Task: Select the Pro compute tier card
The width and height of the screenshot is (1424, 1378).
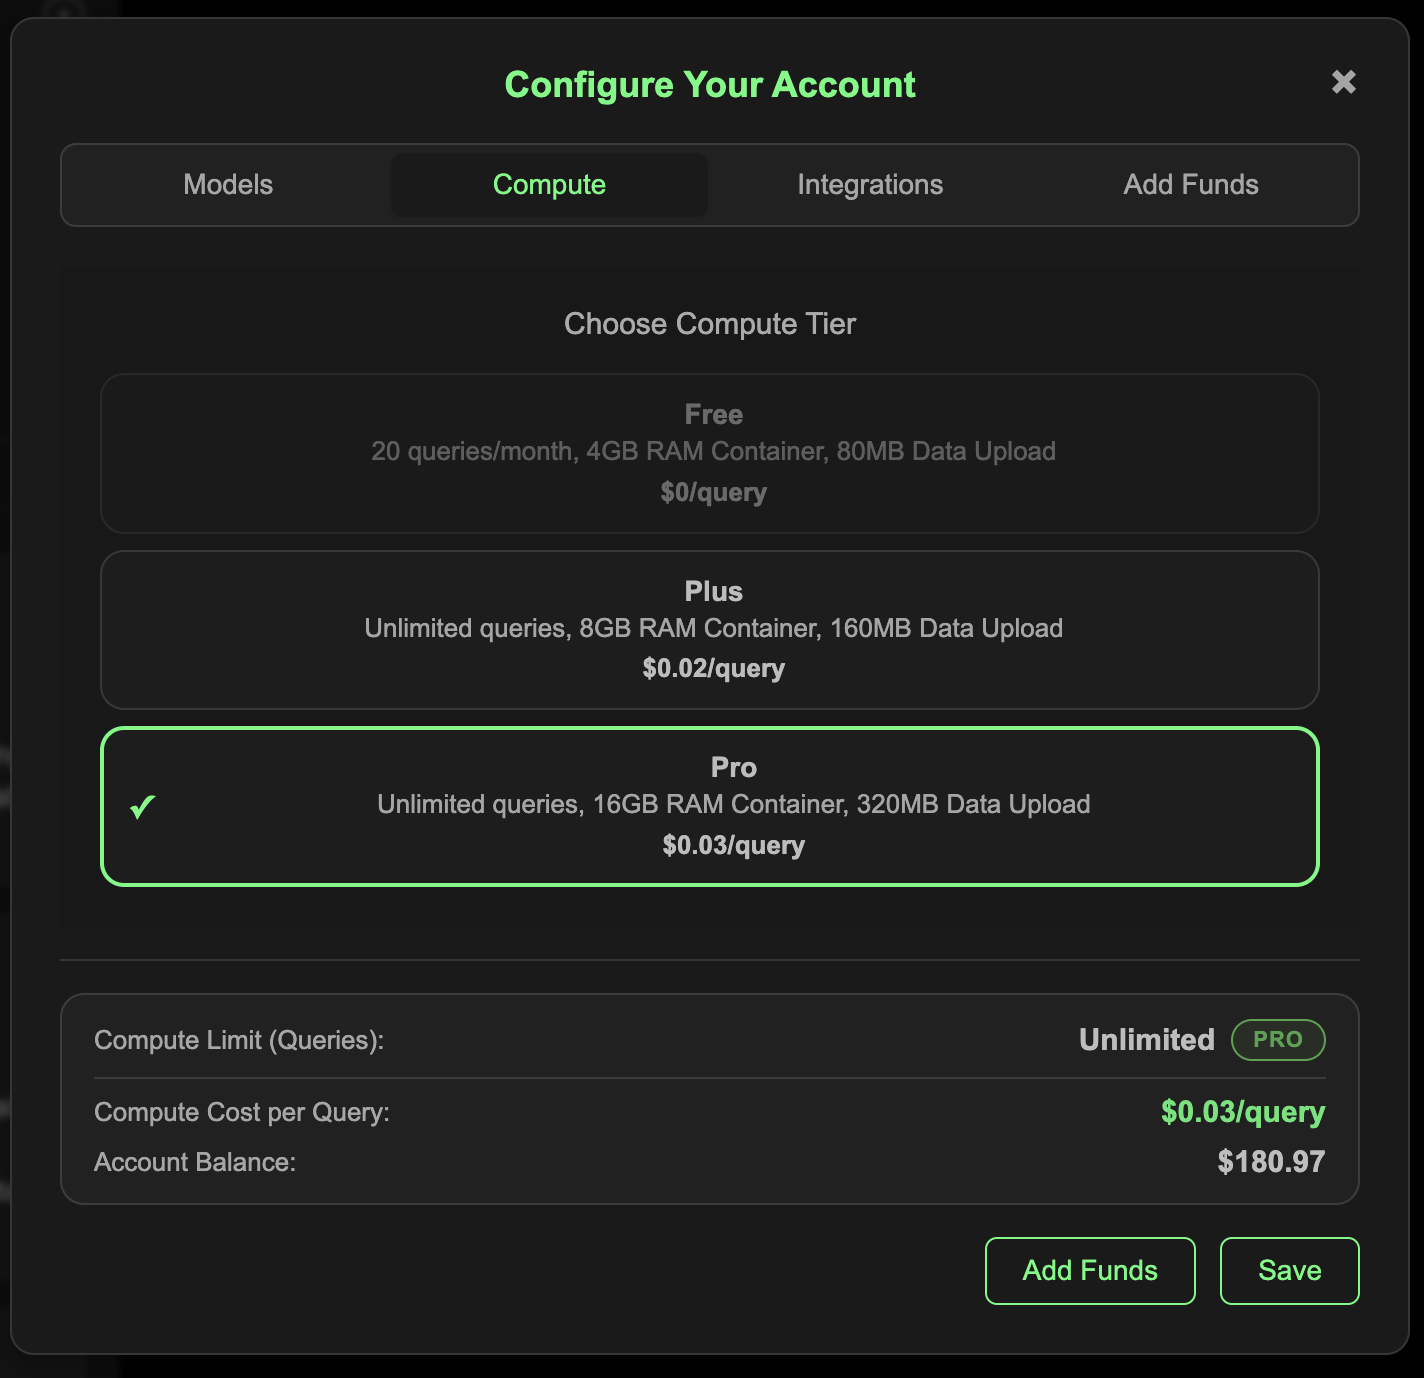Action: [710, 806]
